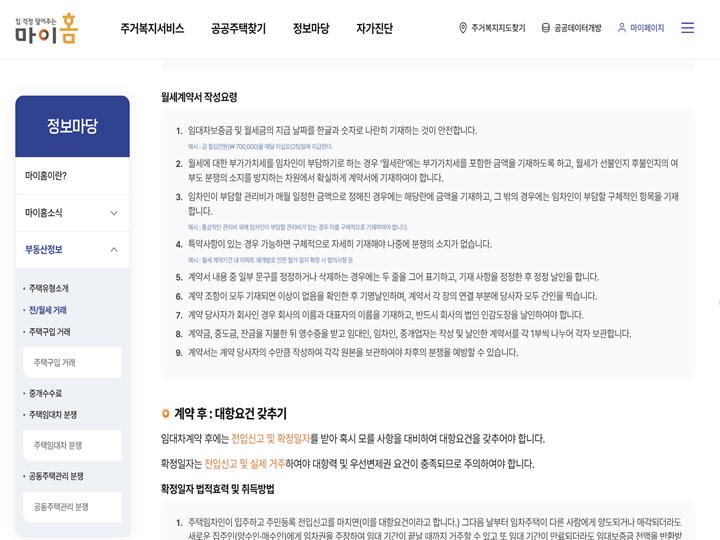Open 주거복지서비스 menu
This screenshot has height=540, width=720.
click(152, 28)
